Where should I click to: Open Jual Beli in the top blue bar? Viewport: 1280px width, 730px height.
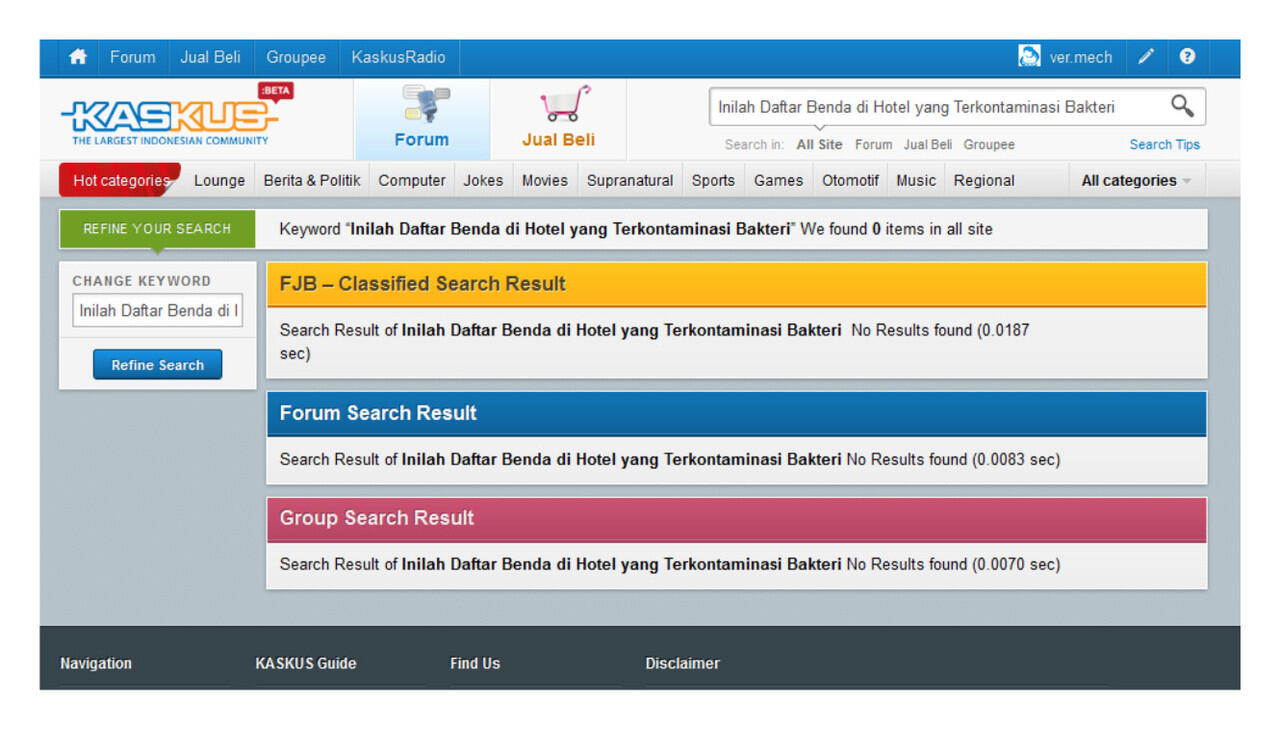click(x=210, y=57)
